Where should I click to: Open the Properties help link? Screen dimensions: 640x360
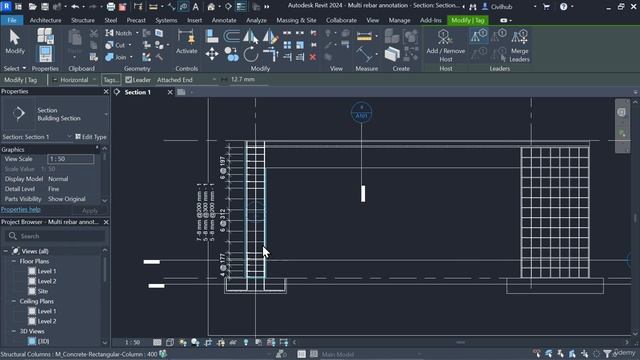pyautogui.click(x=20, y=209)
